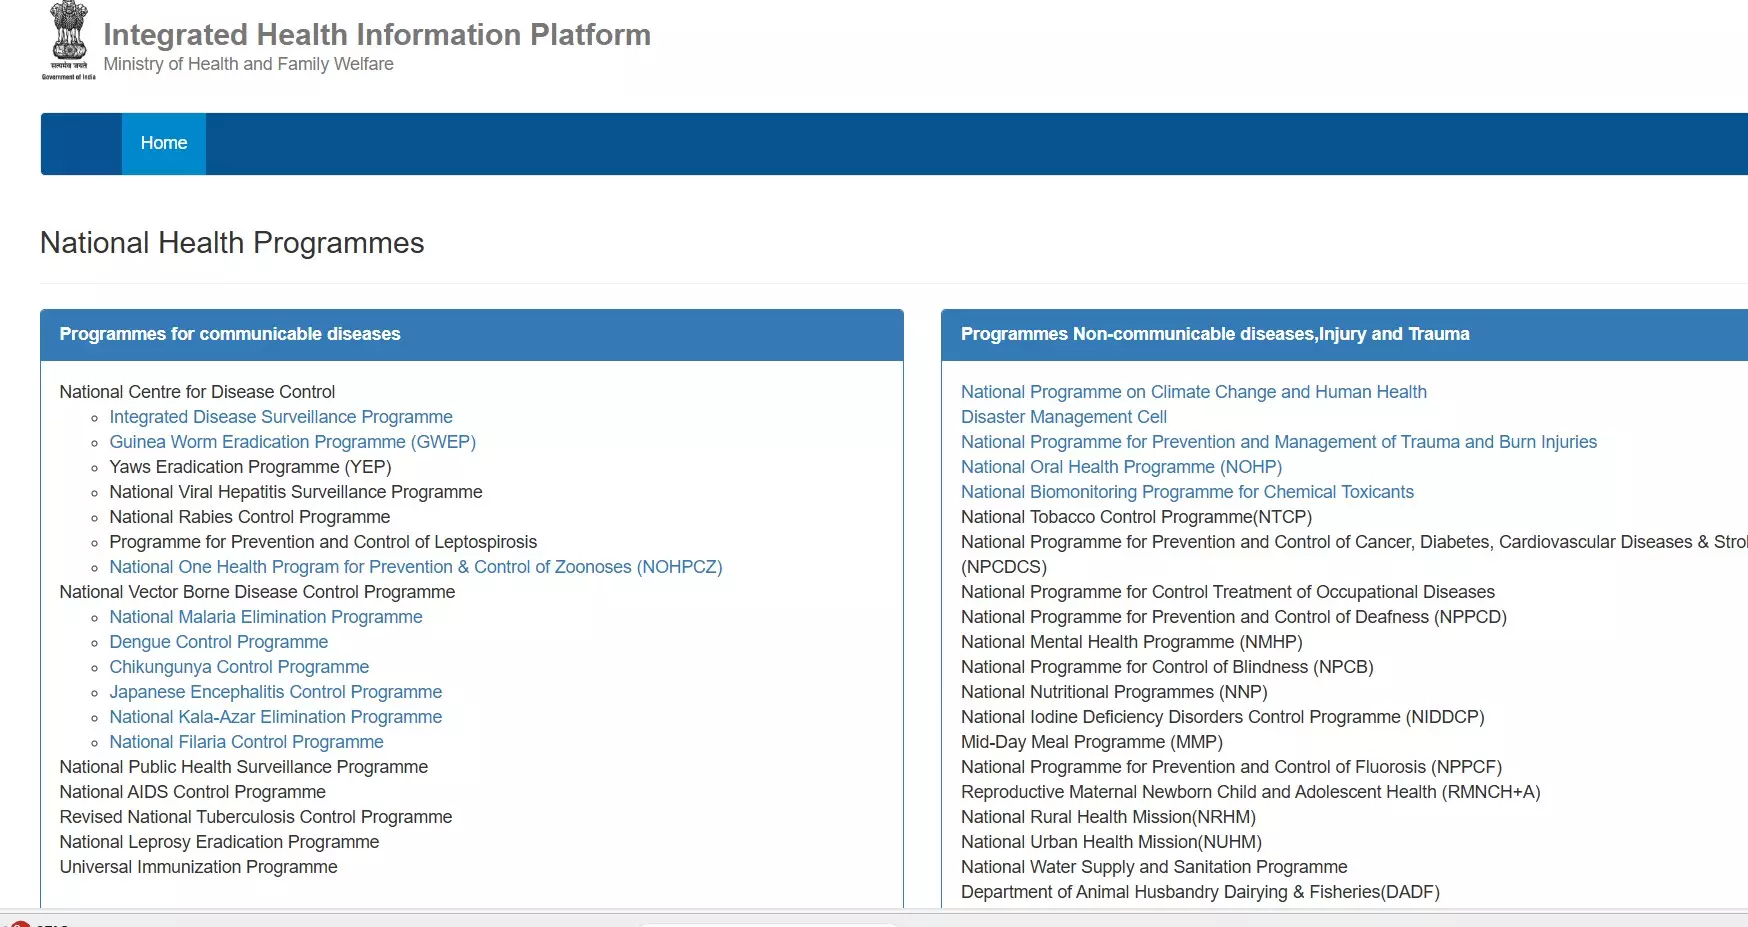Open National Programme on Climate Change link

click(1193, 392)
